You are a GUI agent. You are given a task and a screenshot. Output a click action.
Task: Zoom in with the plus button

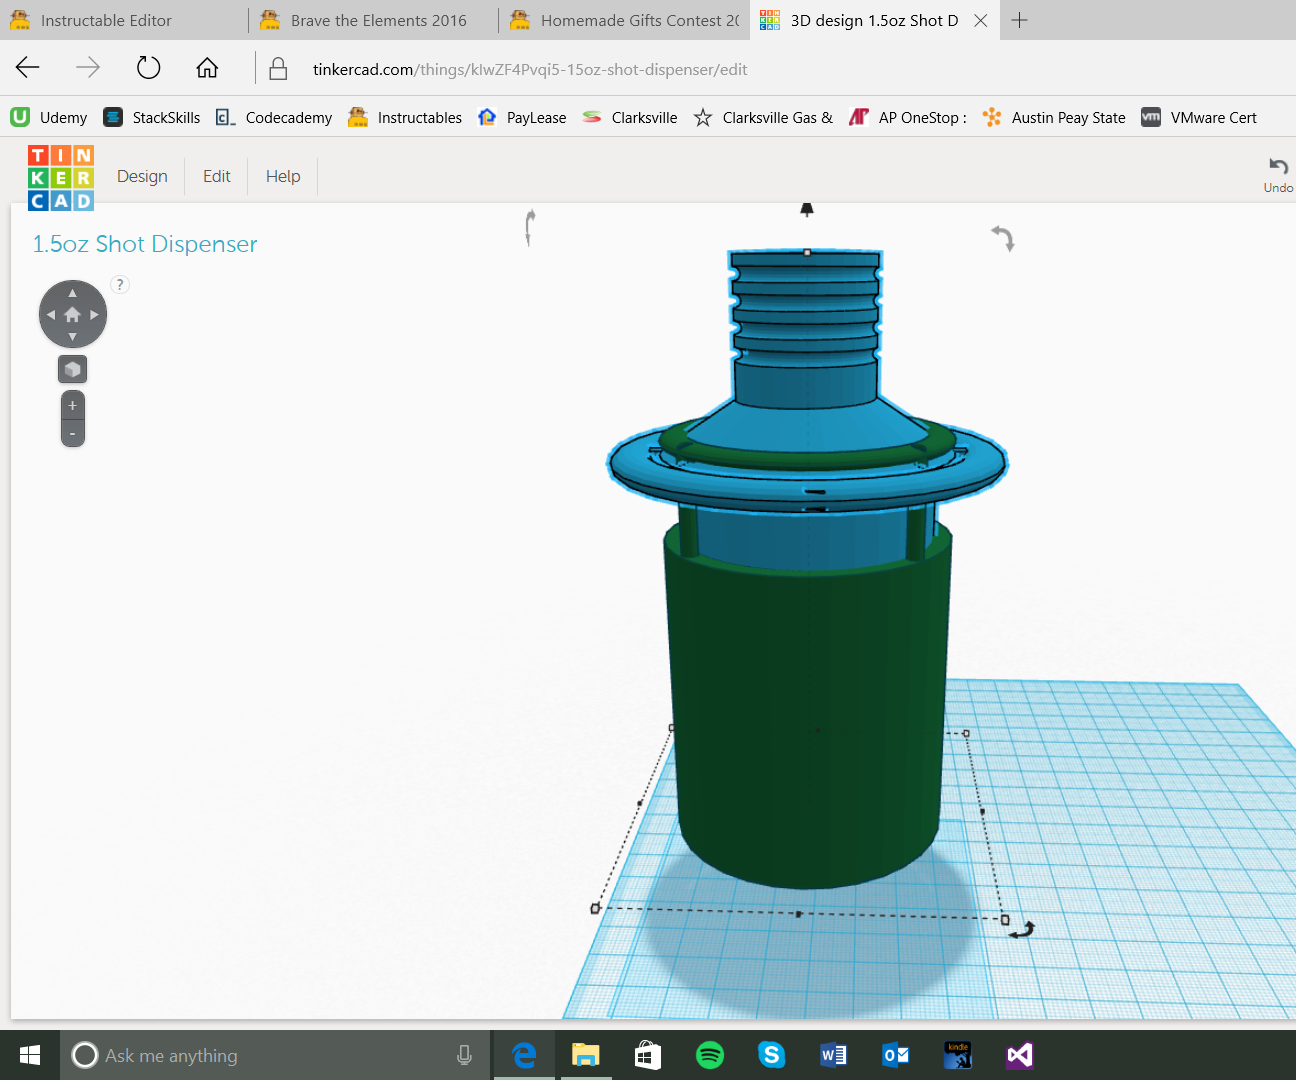pyautogui.click(x=72, y=405)
